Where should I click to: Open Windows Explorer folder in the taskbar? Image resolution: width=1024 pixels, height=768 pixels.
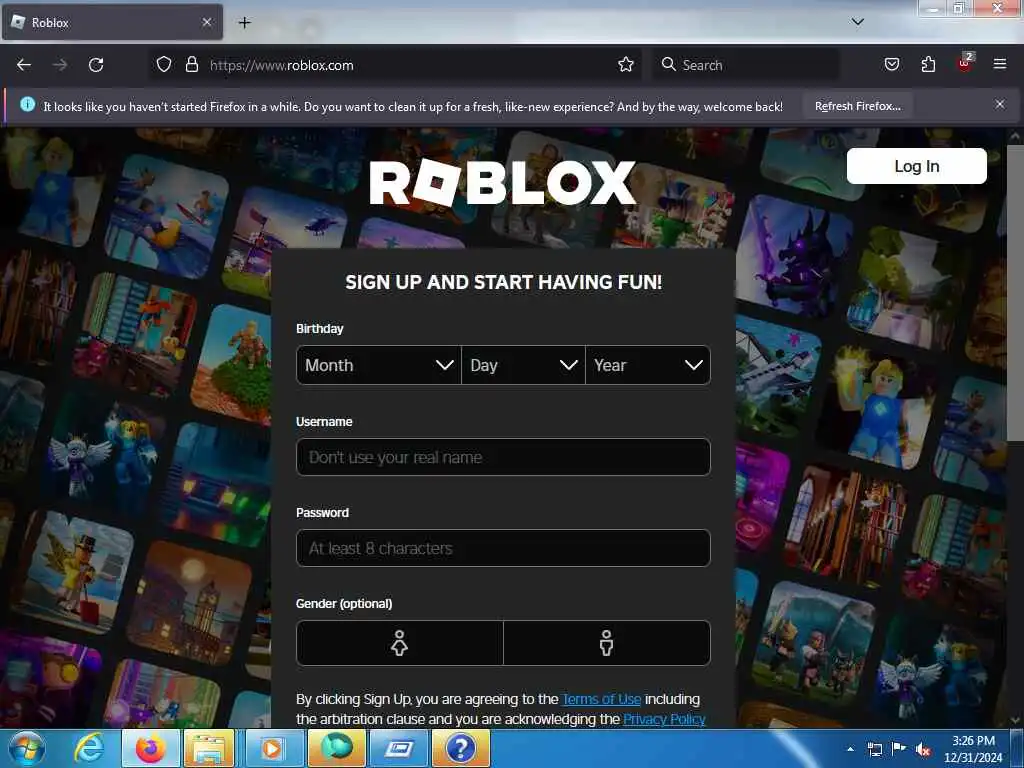click(209, 748)
